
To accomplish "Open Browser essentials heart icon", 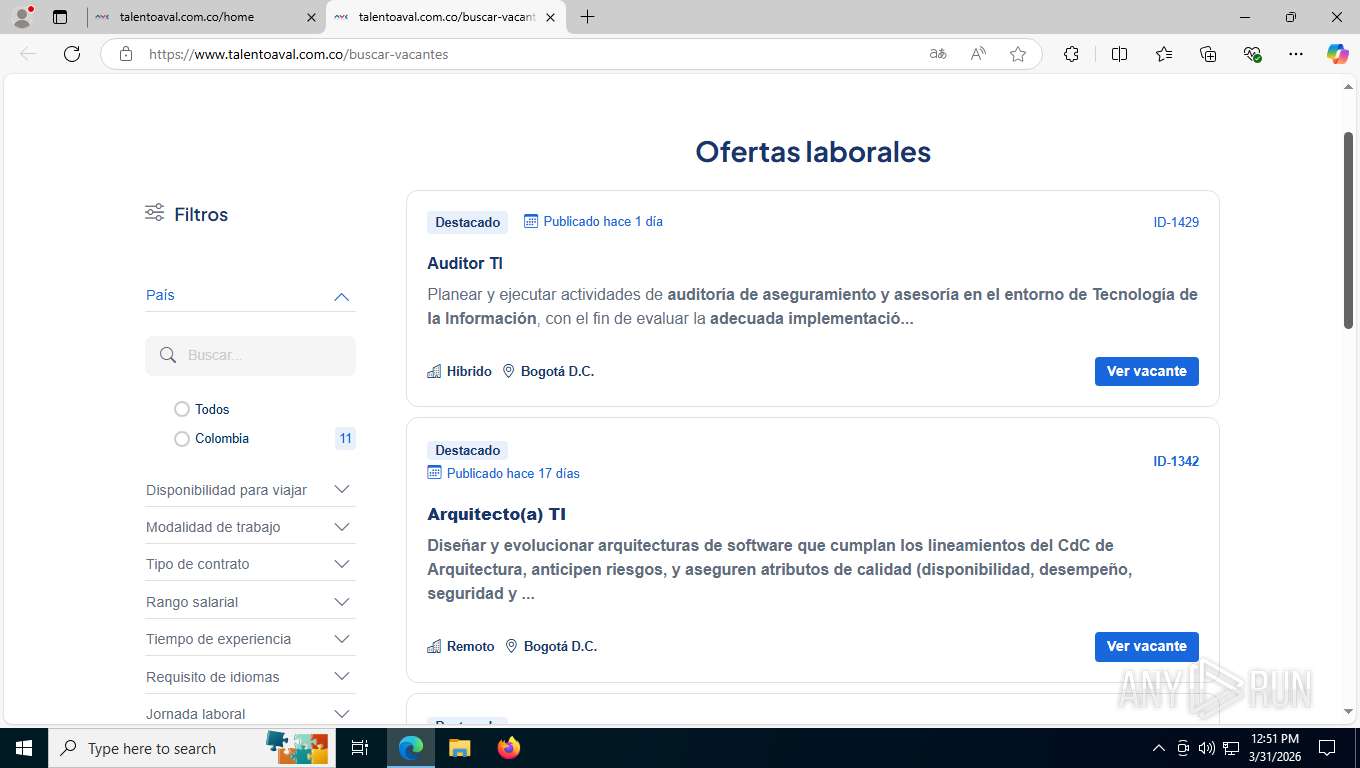I will tap(1252, 54).
